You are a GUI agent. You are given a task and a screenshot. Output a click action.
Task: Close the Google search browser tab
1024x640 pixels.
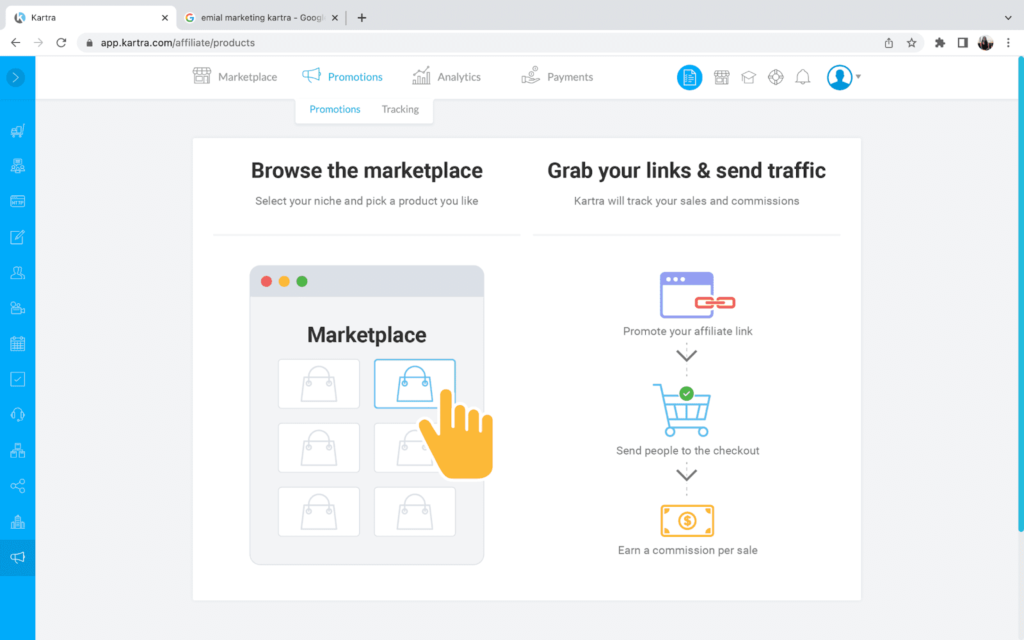coord(335,18)
